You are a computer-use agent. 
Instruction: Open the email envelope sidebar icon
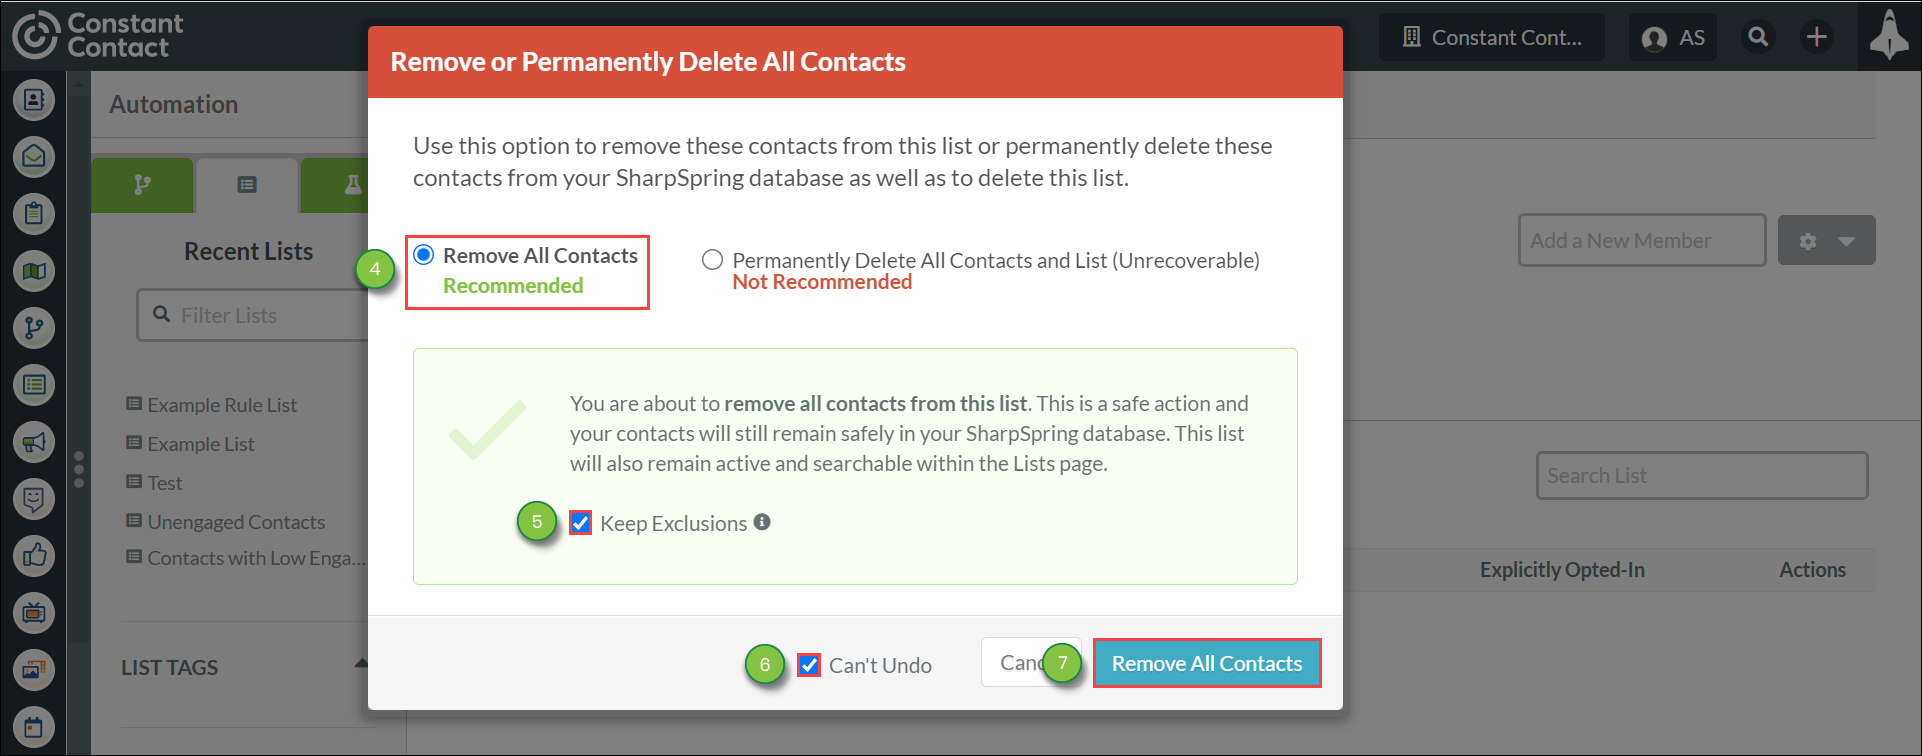point(34,157)
